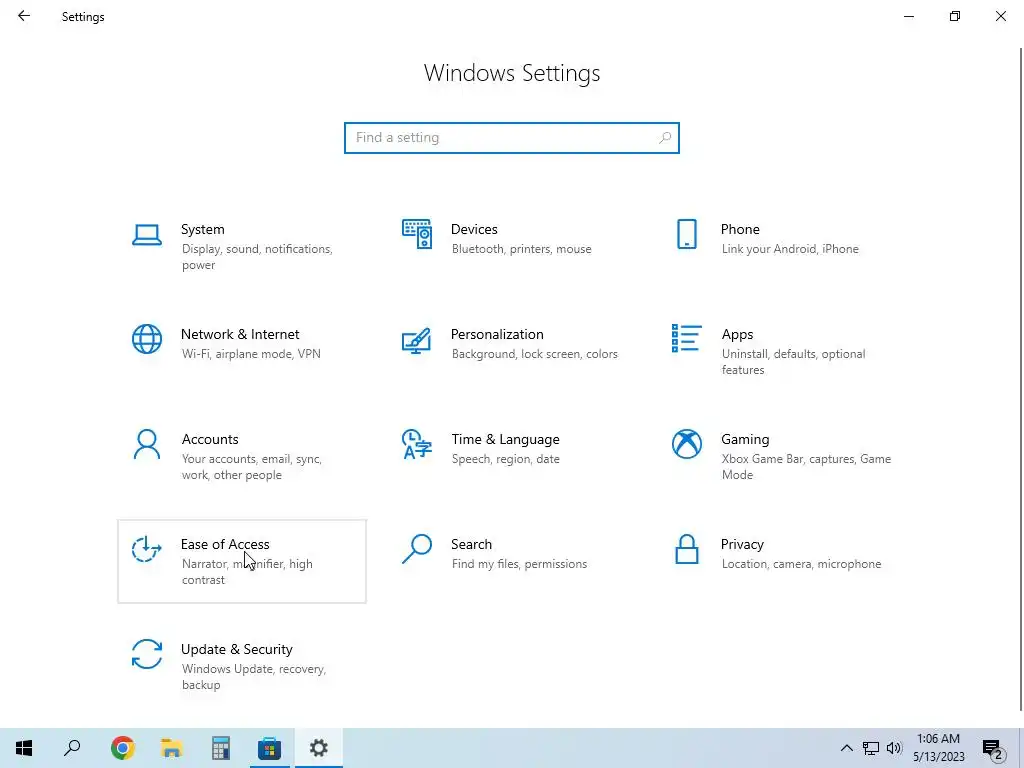This screenshot has height=768, width=1024.
Task: Click 'Xbox Game Bar, captures, Game Mode' text
Action: tap(807, 467)
